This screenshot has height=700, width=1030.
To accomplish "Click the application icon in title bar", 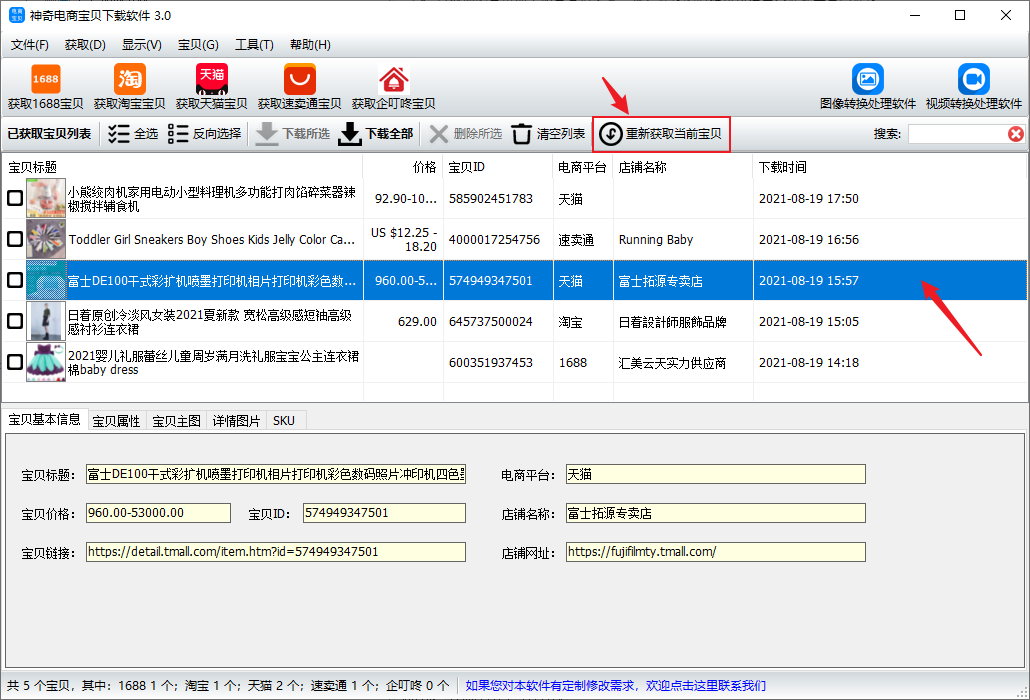I will tap(16, 15).
